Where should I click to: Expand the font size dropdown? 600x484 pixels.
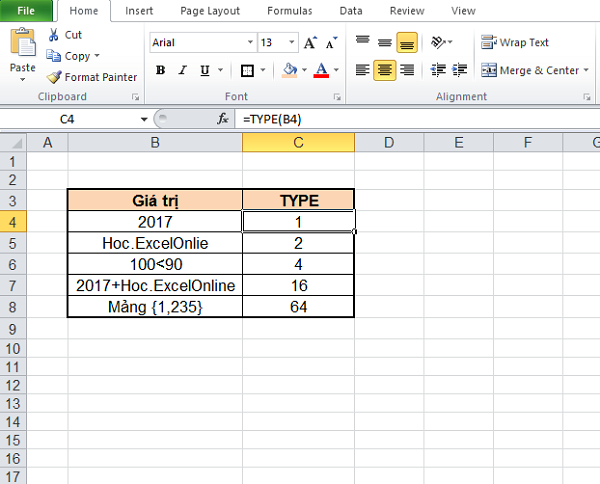pyautogui.click(x=291, y=43)
